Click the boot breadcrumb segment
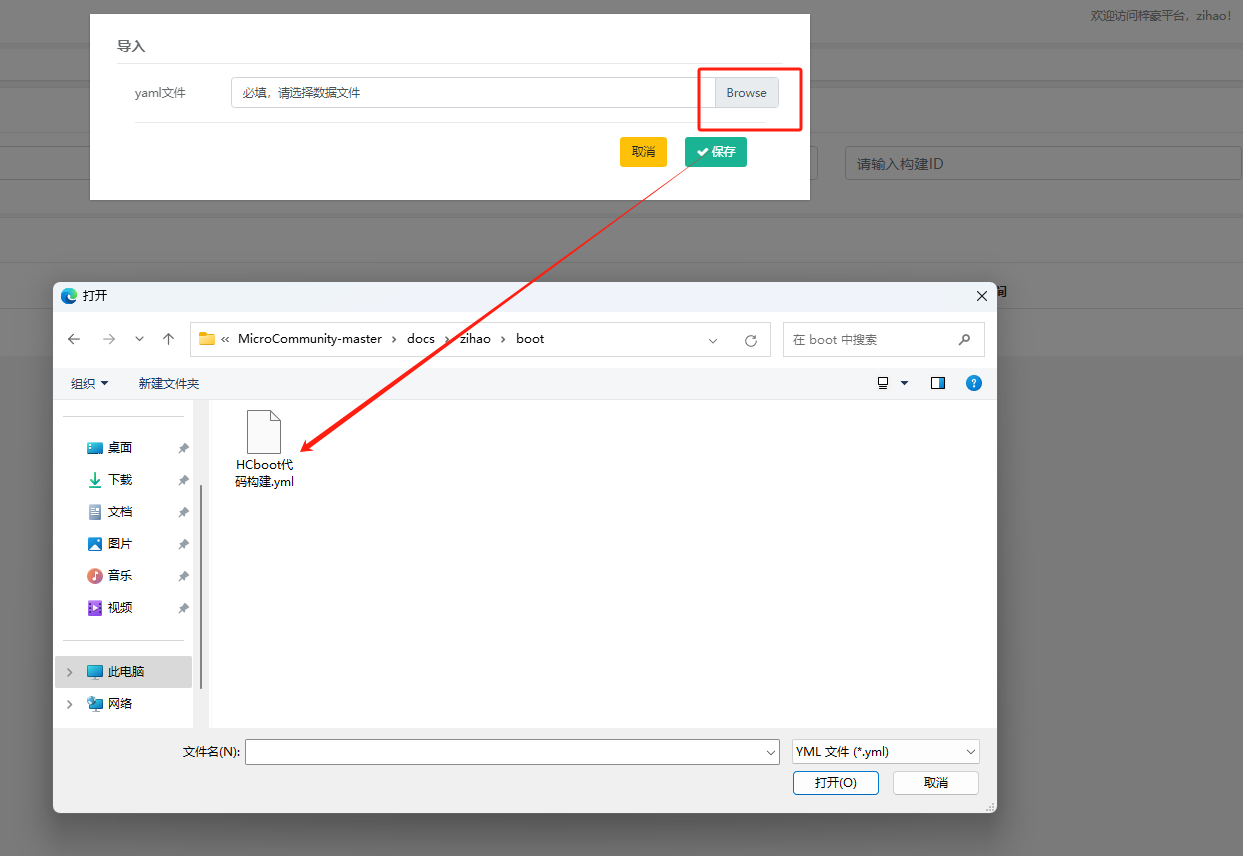This screenshot has width=1243, height=856. (x=530, y=339)
